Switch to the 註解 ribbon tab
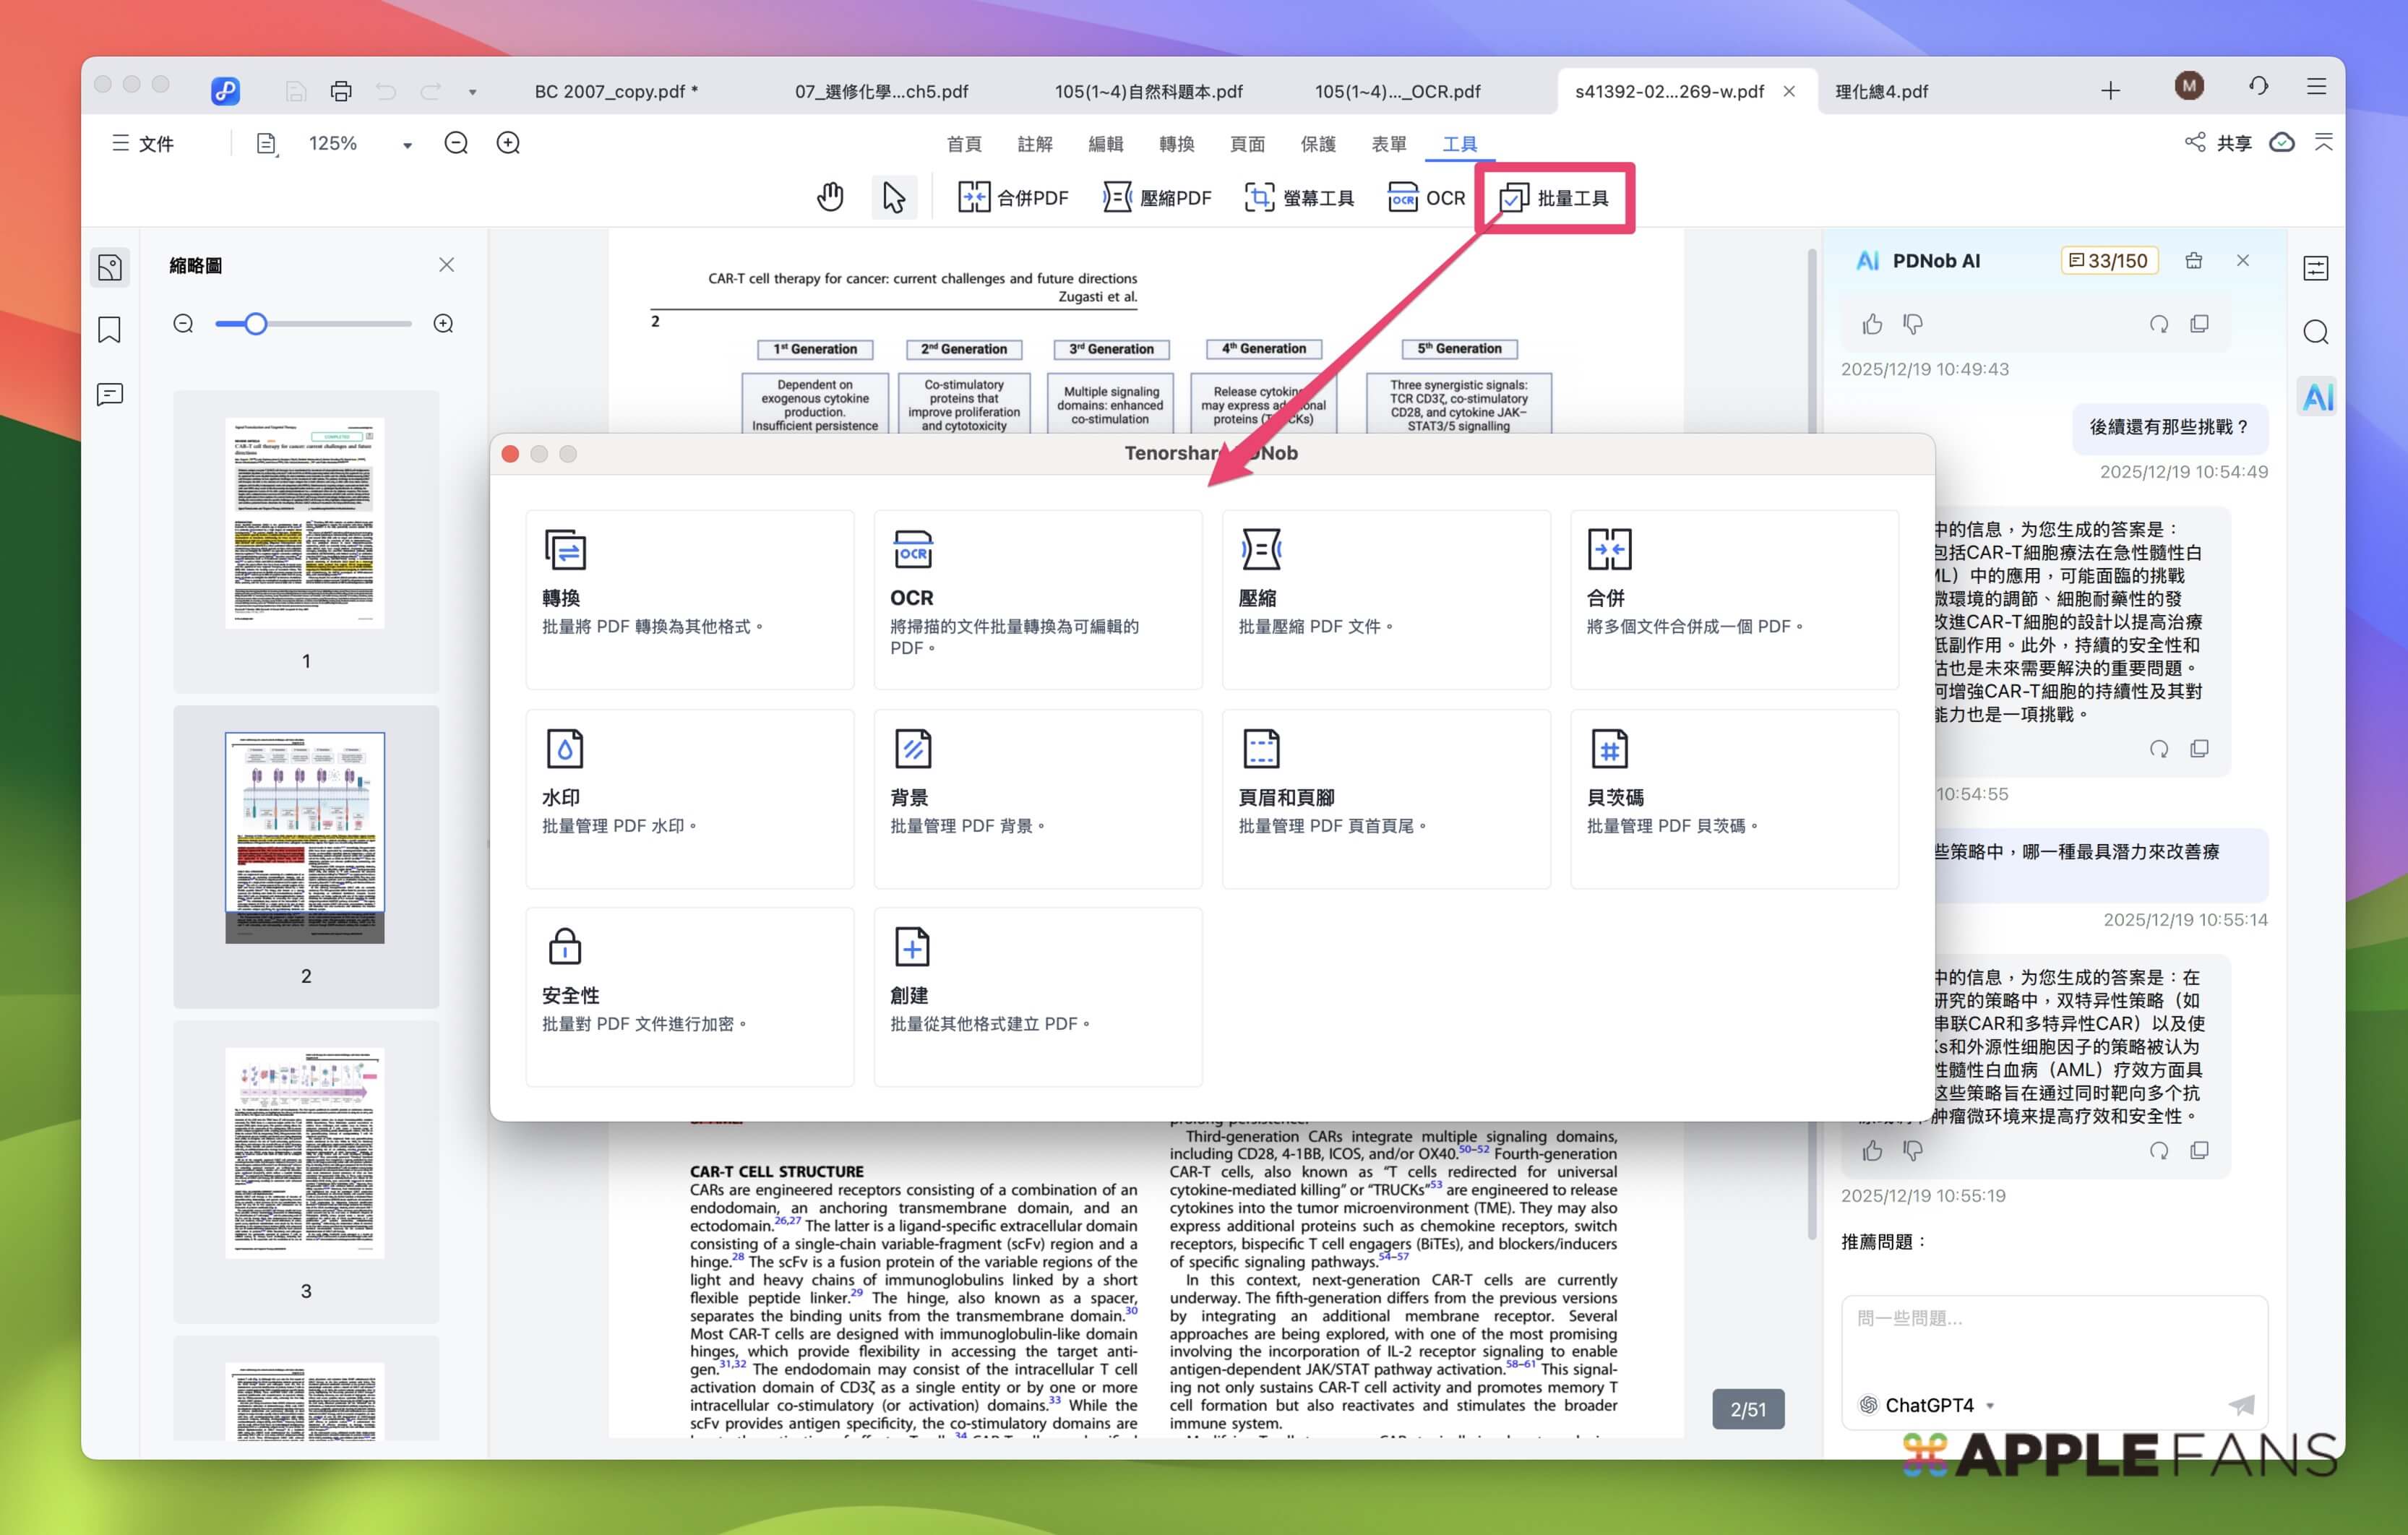 [1034, 144]
